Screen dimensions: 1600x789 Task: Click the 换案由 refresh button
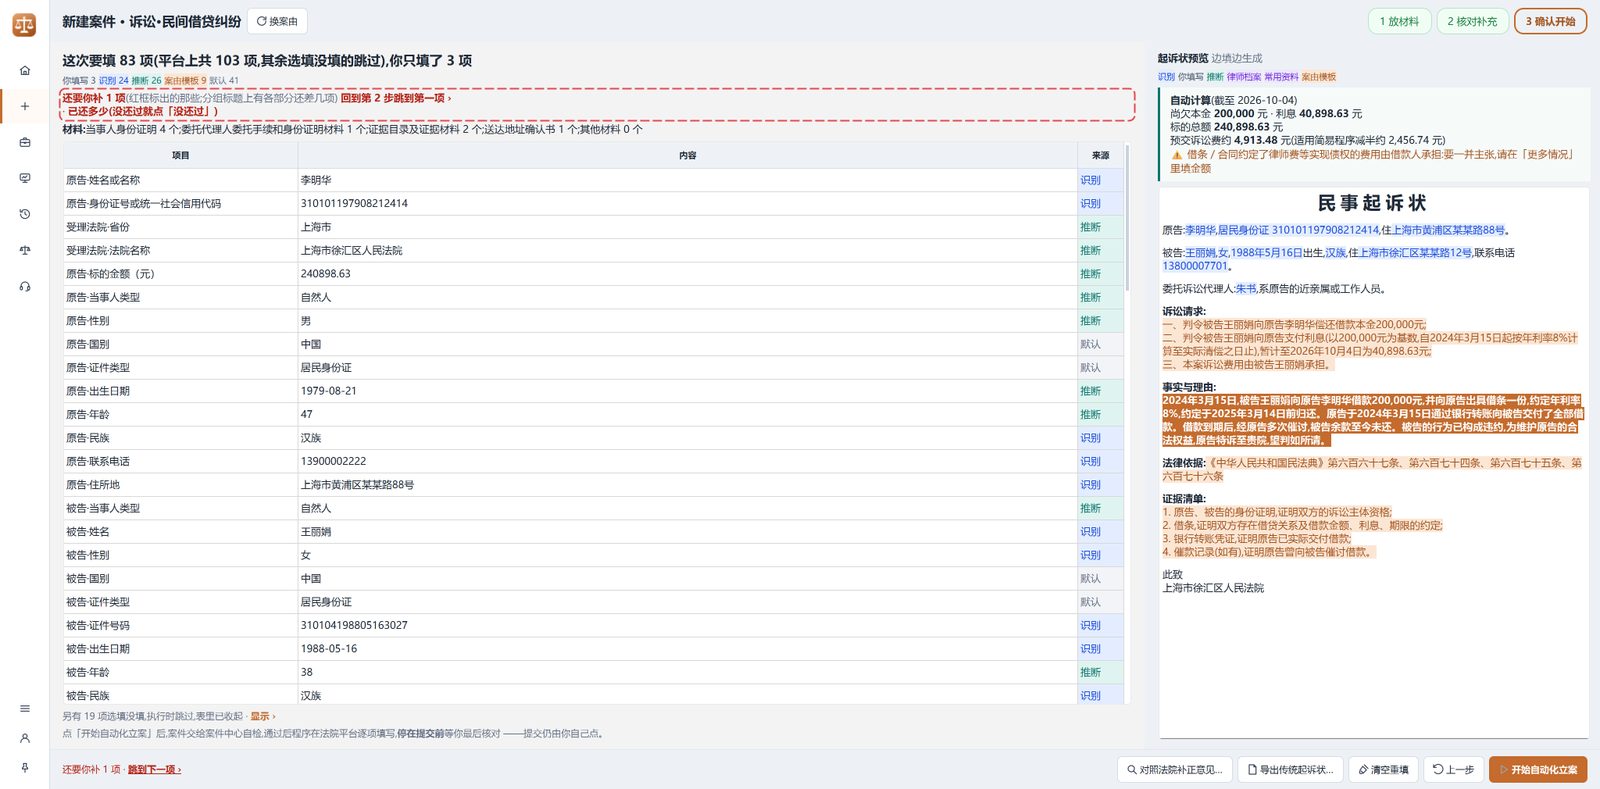(277, 21)
